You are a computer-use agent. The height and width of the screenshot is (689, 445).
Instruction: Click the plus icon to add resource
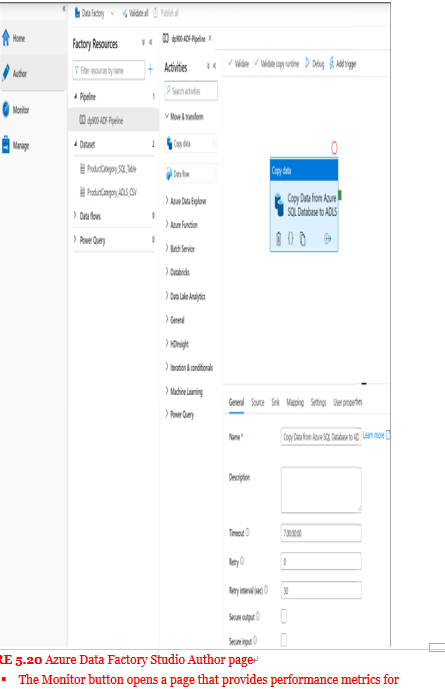pos(150,69)
